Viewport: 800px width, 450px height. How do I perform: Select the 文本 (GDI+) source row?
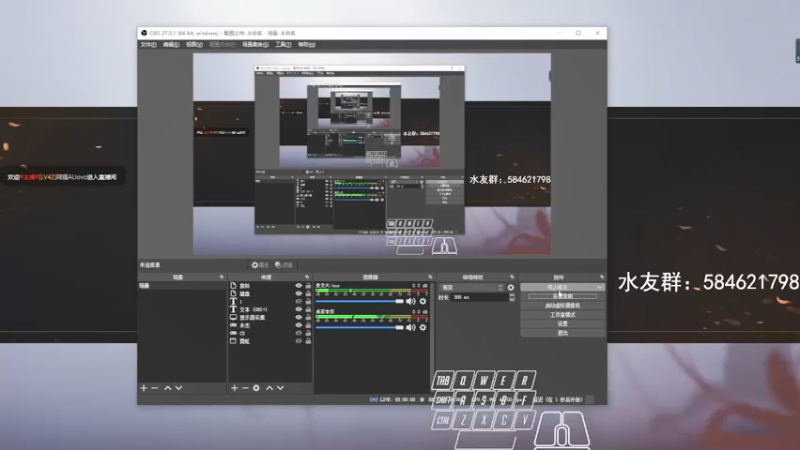pos(270,310)
